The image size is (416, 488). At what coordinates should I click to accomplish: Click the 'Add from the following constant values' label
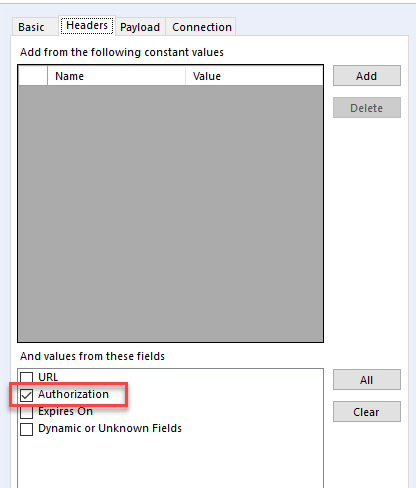click(122, 52)
